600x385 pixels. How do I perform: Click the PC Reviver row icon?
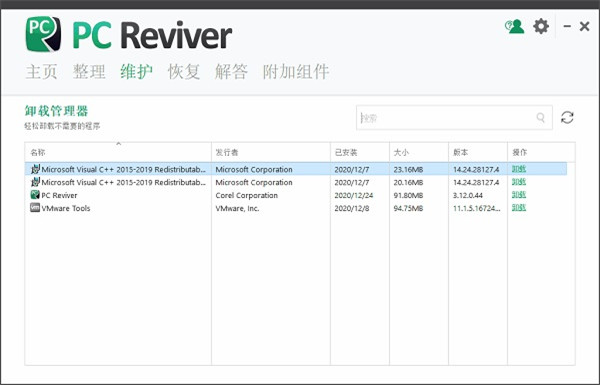point(35,195)
